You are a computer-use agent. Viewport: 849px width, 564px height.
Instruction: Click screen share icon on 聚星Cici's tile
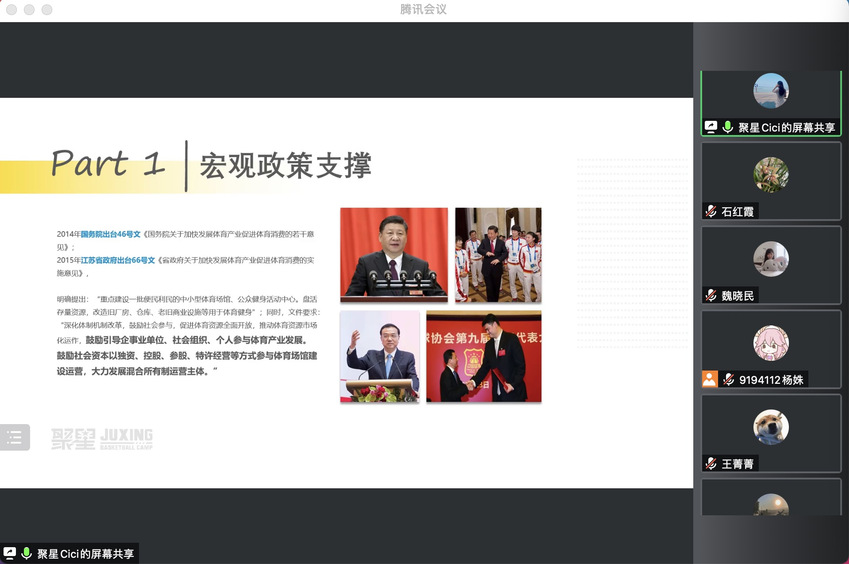click(x=711, y=127)
